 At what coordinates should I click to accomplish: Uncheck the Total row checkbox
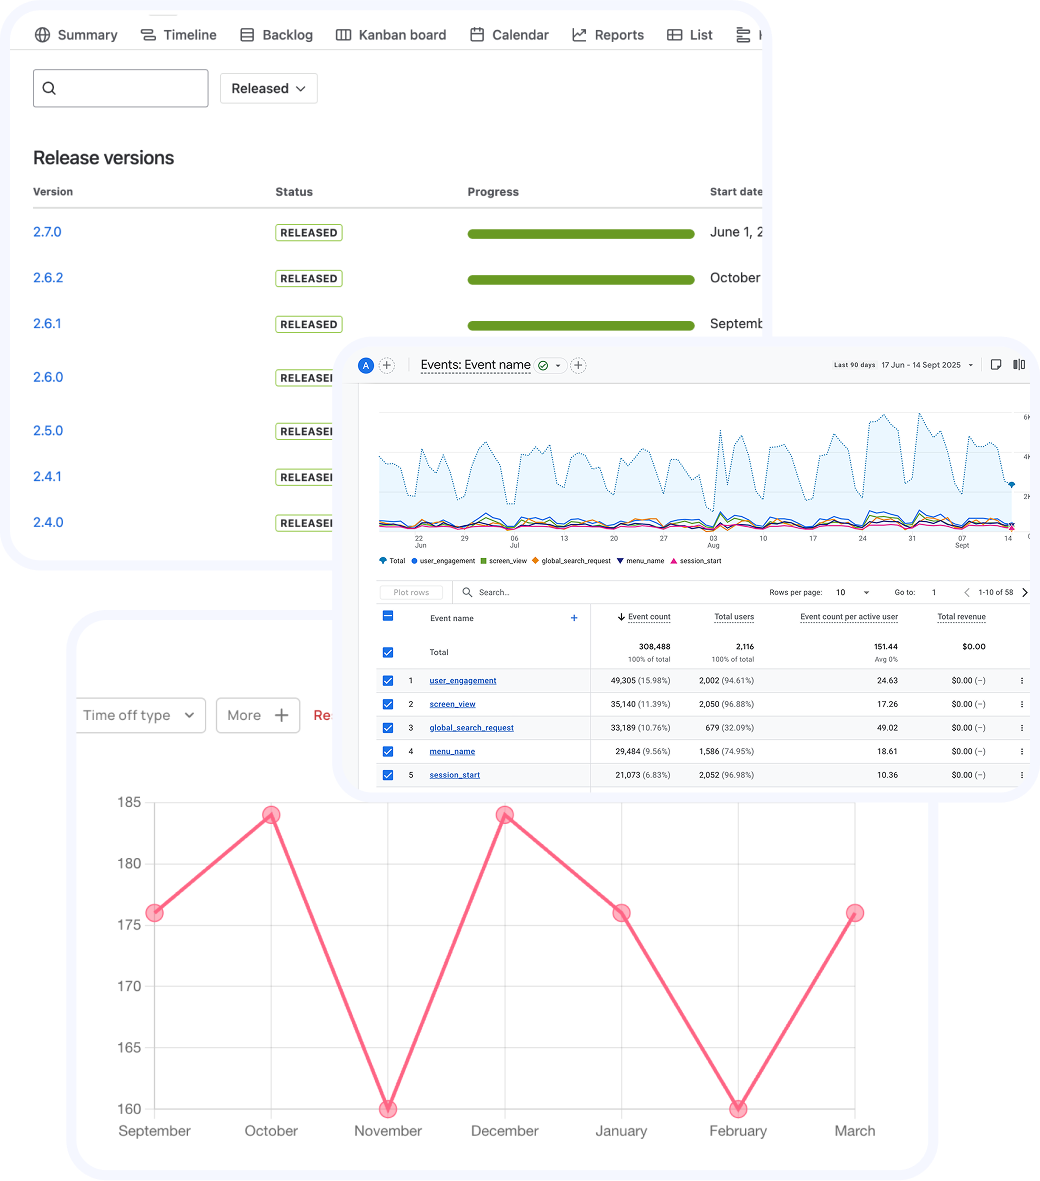click(x=388, y=652)
